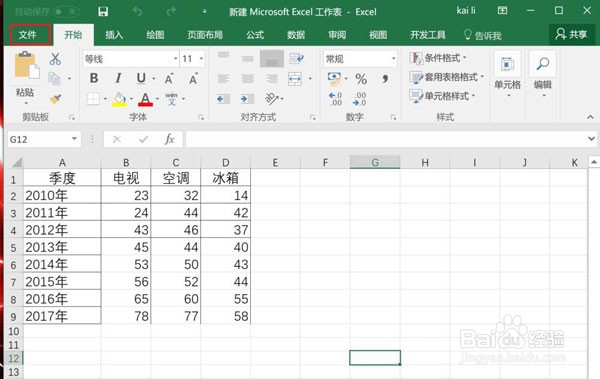600x379 pixels.
Task: Open the Quick Access Toolbar customize dropdown
Action: 205,12
